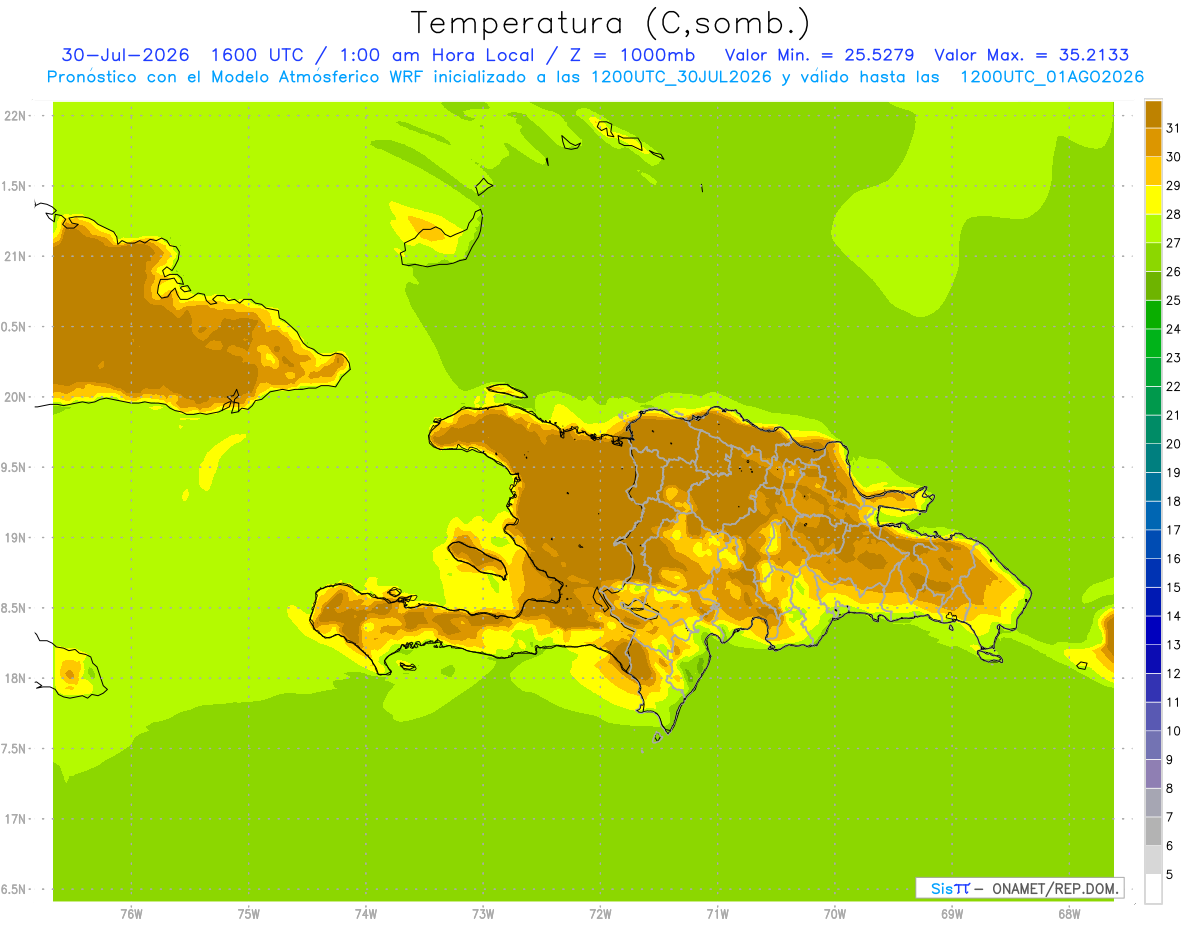Click the '19N' latitude label

click(16, 538)
